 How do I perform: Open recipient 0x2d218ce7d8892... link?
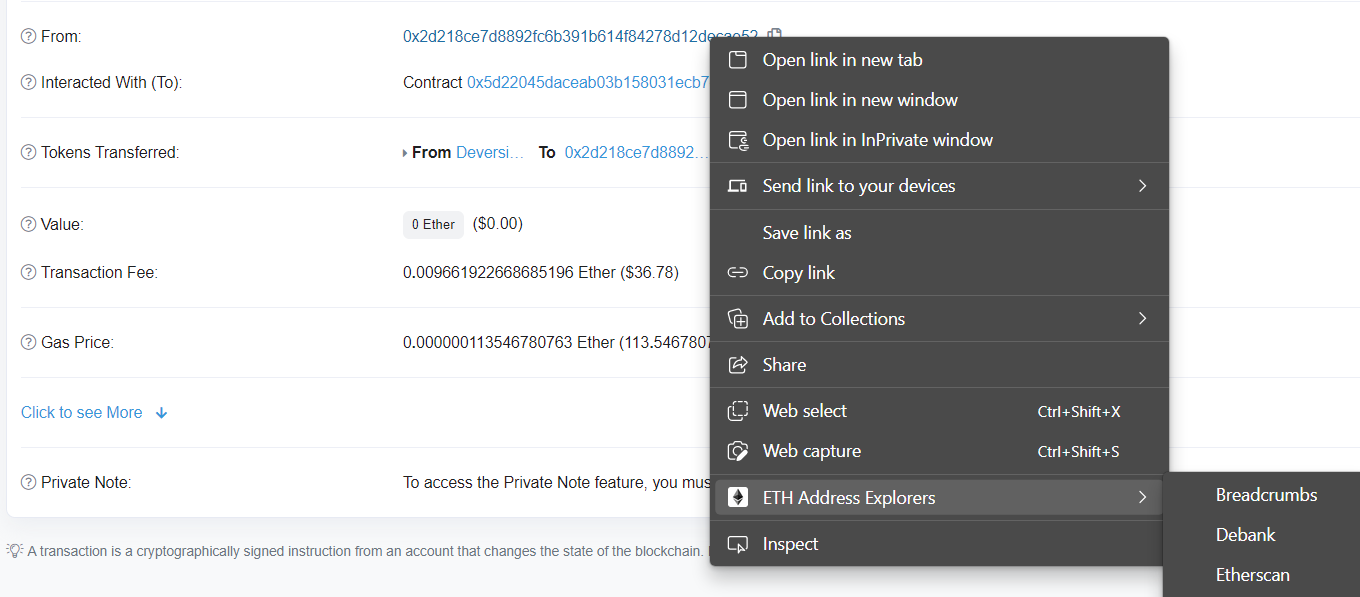(x=636, y=152)
